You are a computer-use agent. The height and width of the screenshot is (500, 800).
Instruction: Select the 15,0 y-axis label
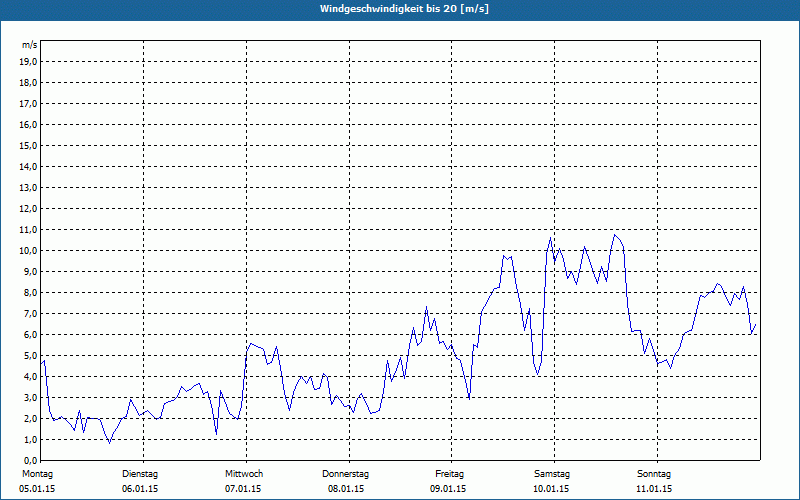tap(28, 145)
